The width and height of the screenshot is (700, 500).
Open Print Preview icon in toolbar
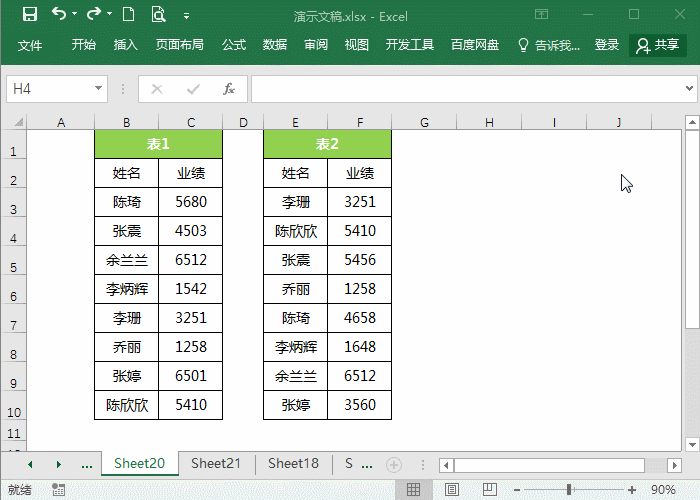coord(158,14)
